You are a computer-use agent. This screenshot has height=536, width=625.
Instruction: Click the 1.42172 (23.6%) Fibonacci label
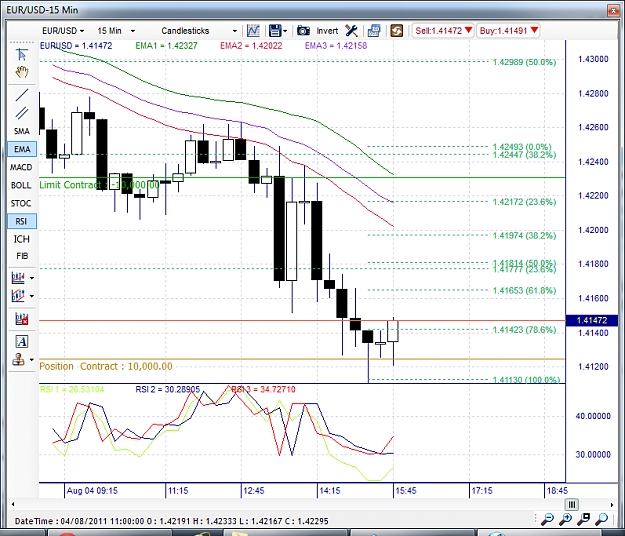[x=524, y=202]
